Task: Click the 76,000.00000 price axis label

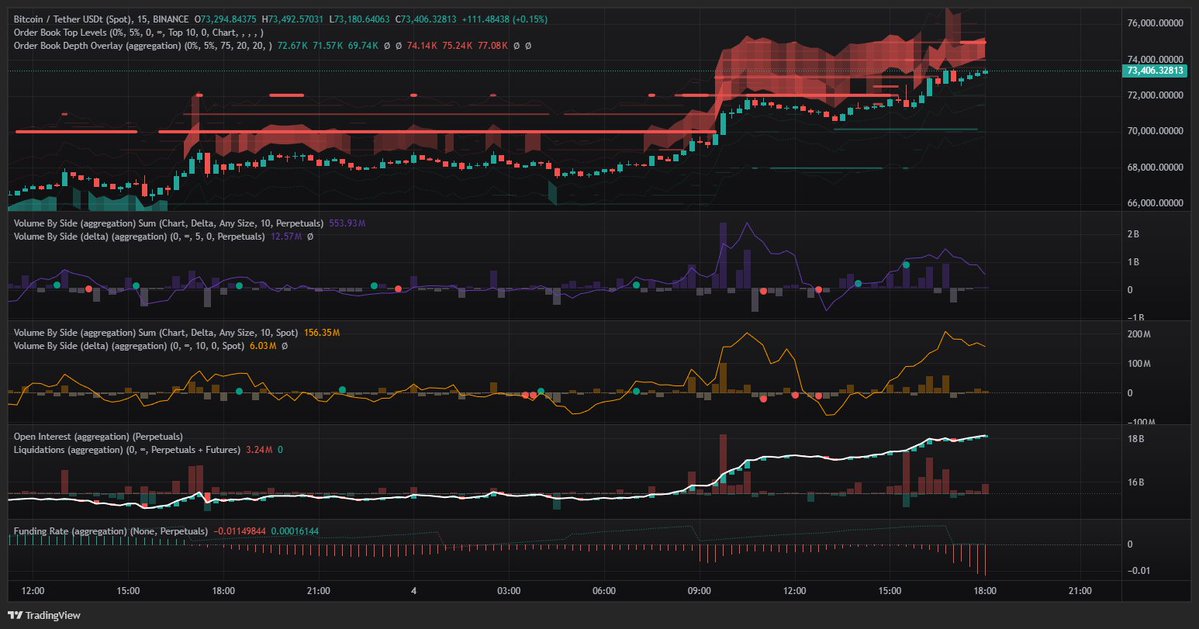Action: (1155, 23)
